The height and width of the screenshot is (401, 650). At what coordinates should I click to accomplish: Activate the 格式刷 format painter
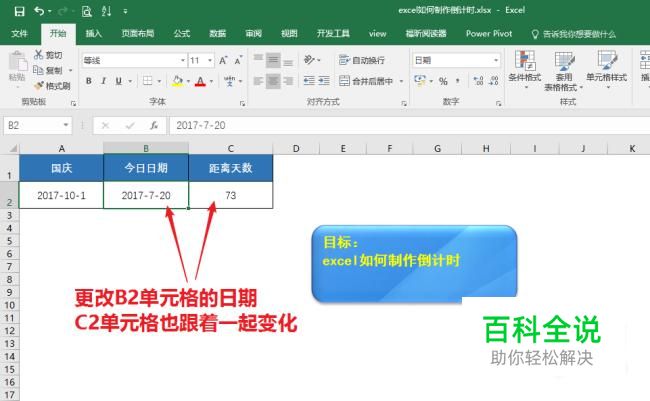coord(52,86)
